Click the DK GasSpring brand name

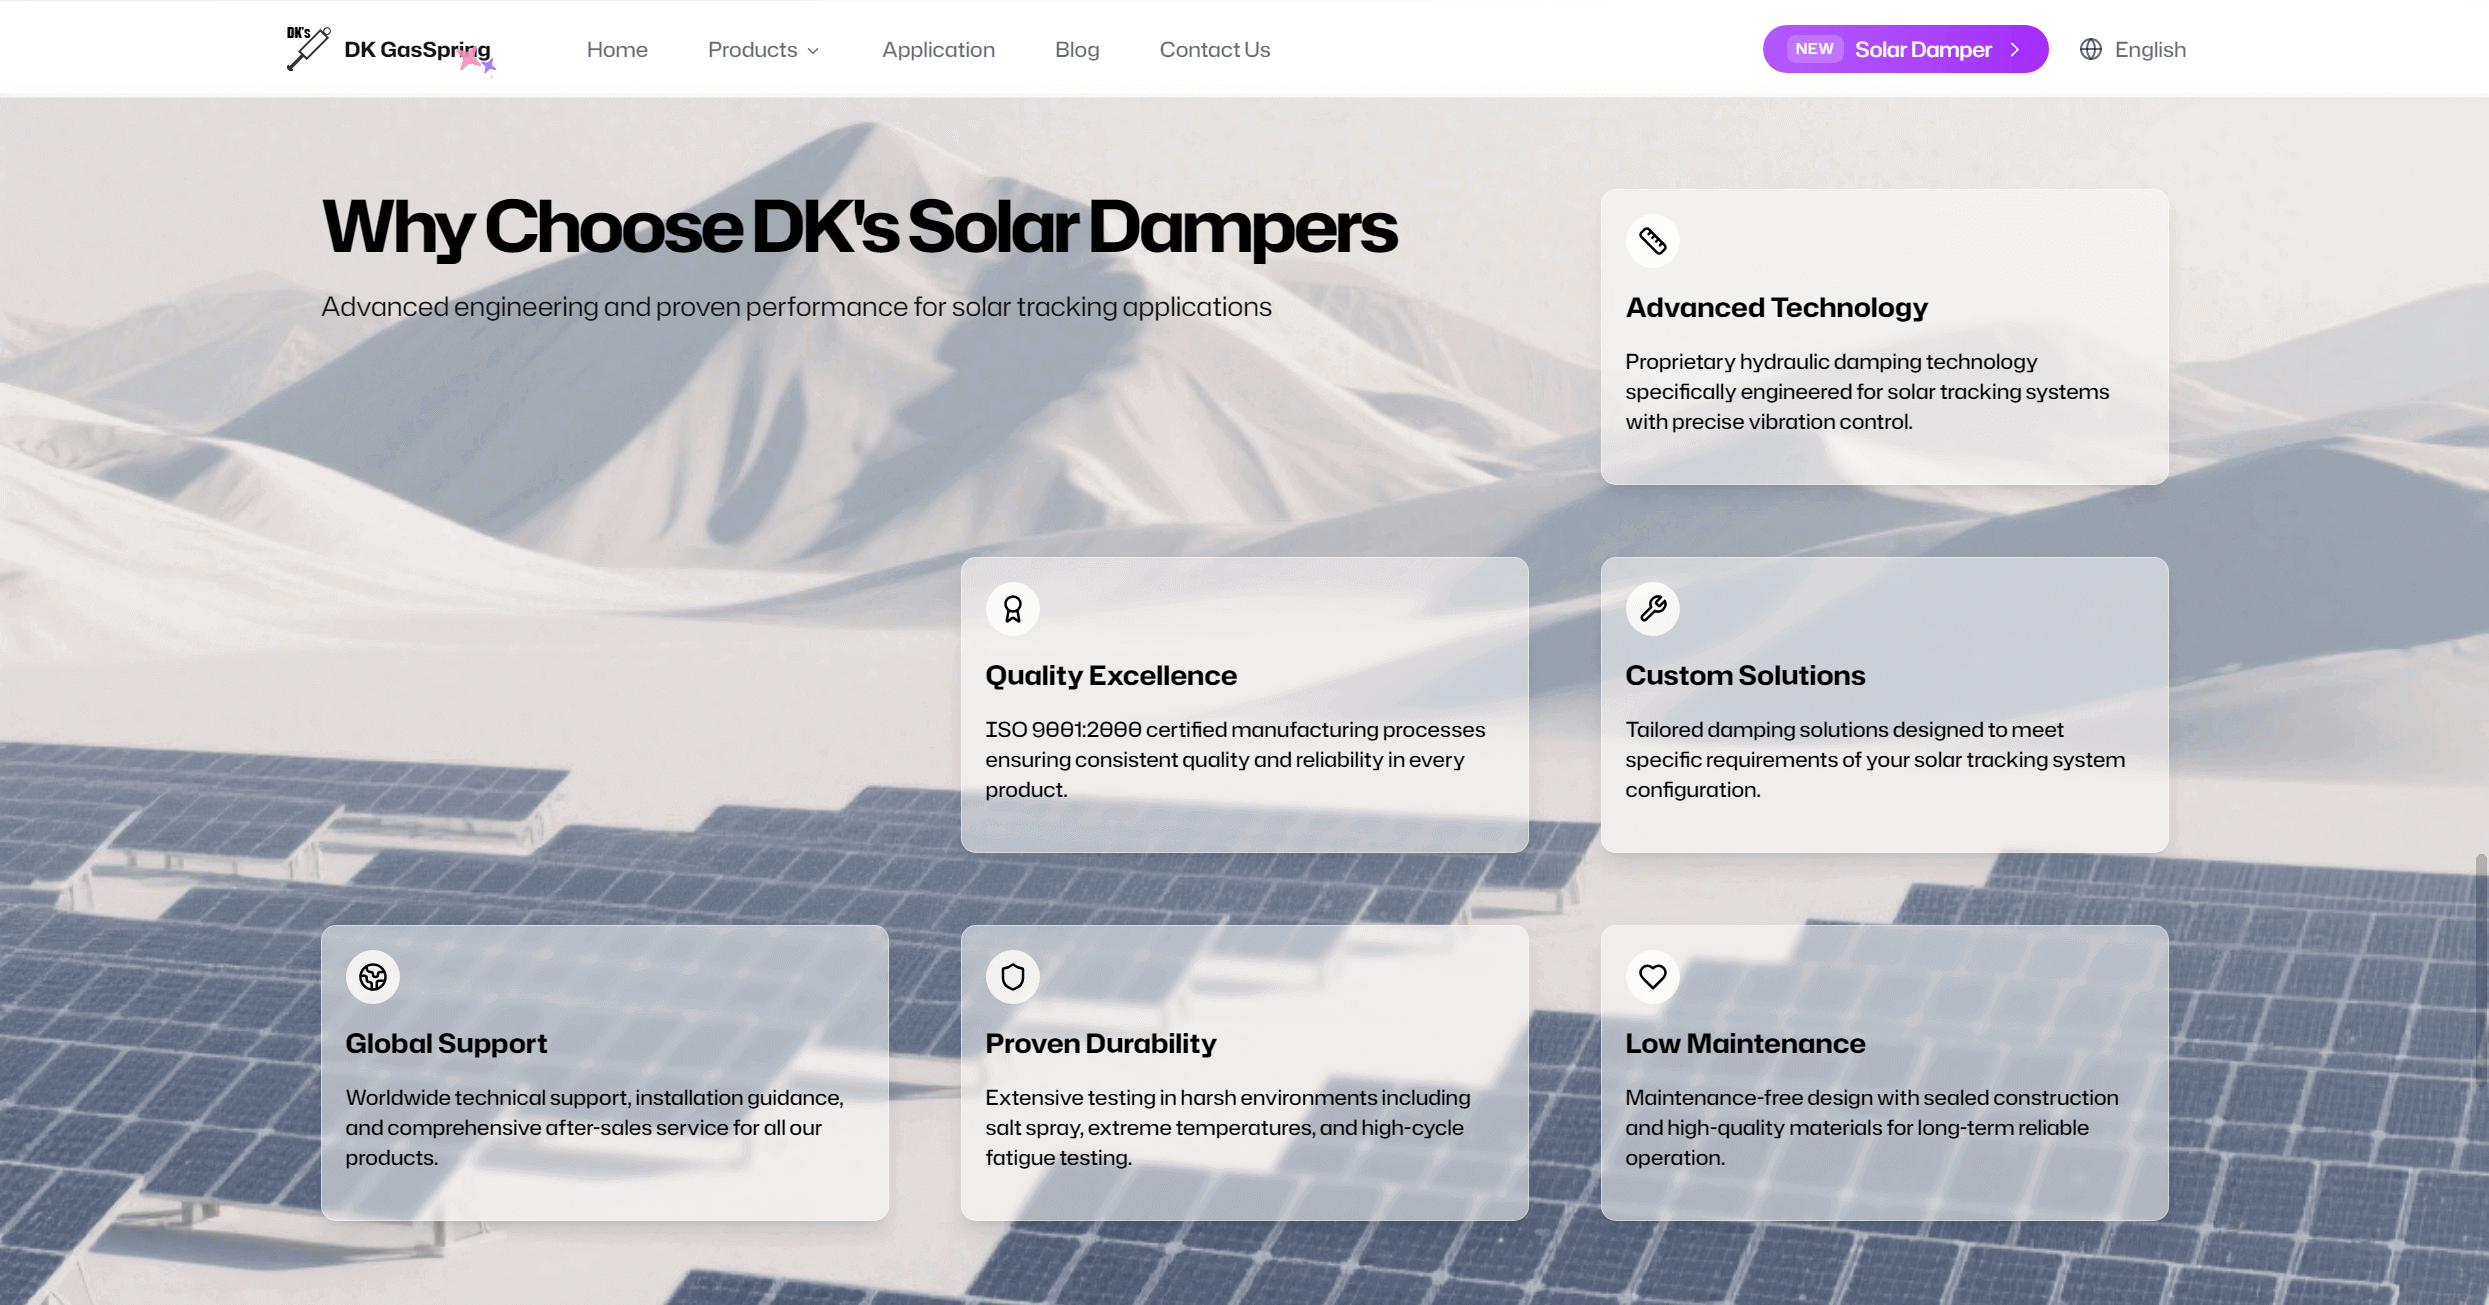[417, 50]
